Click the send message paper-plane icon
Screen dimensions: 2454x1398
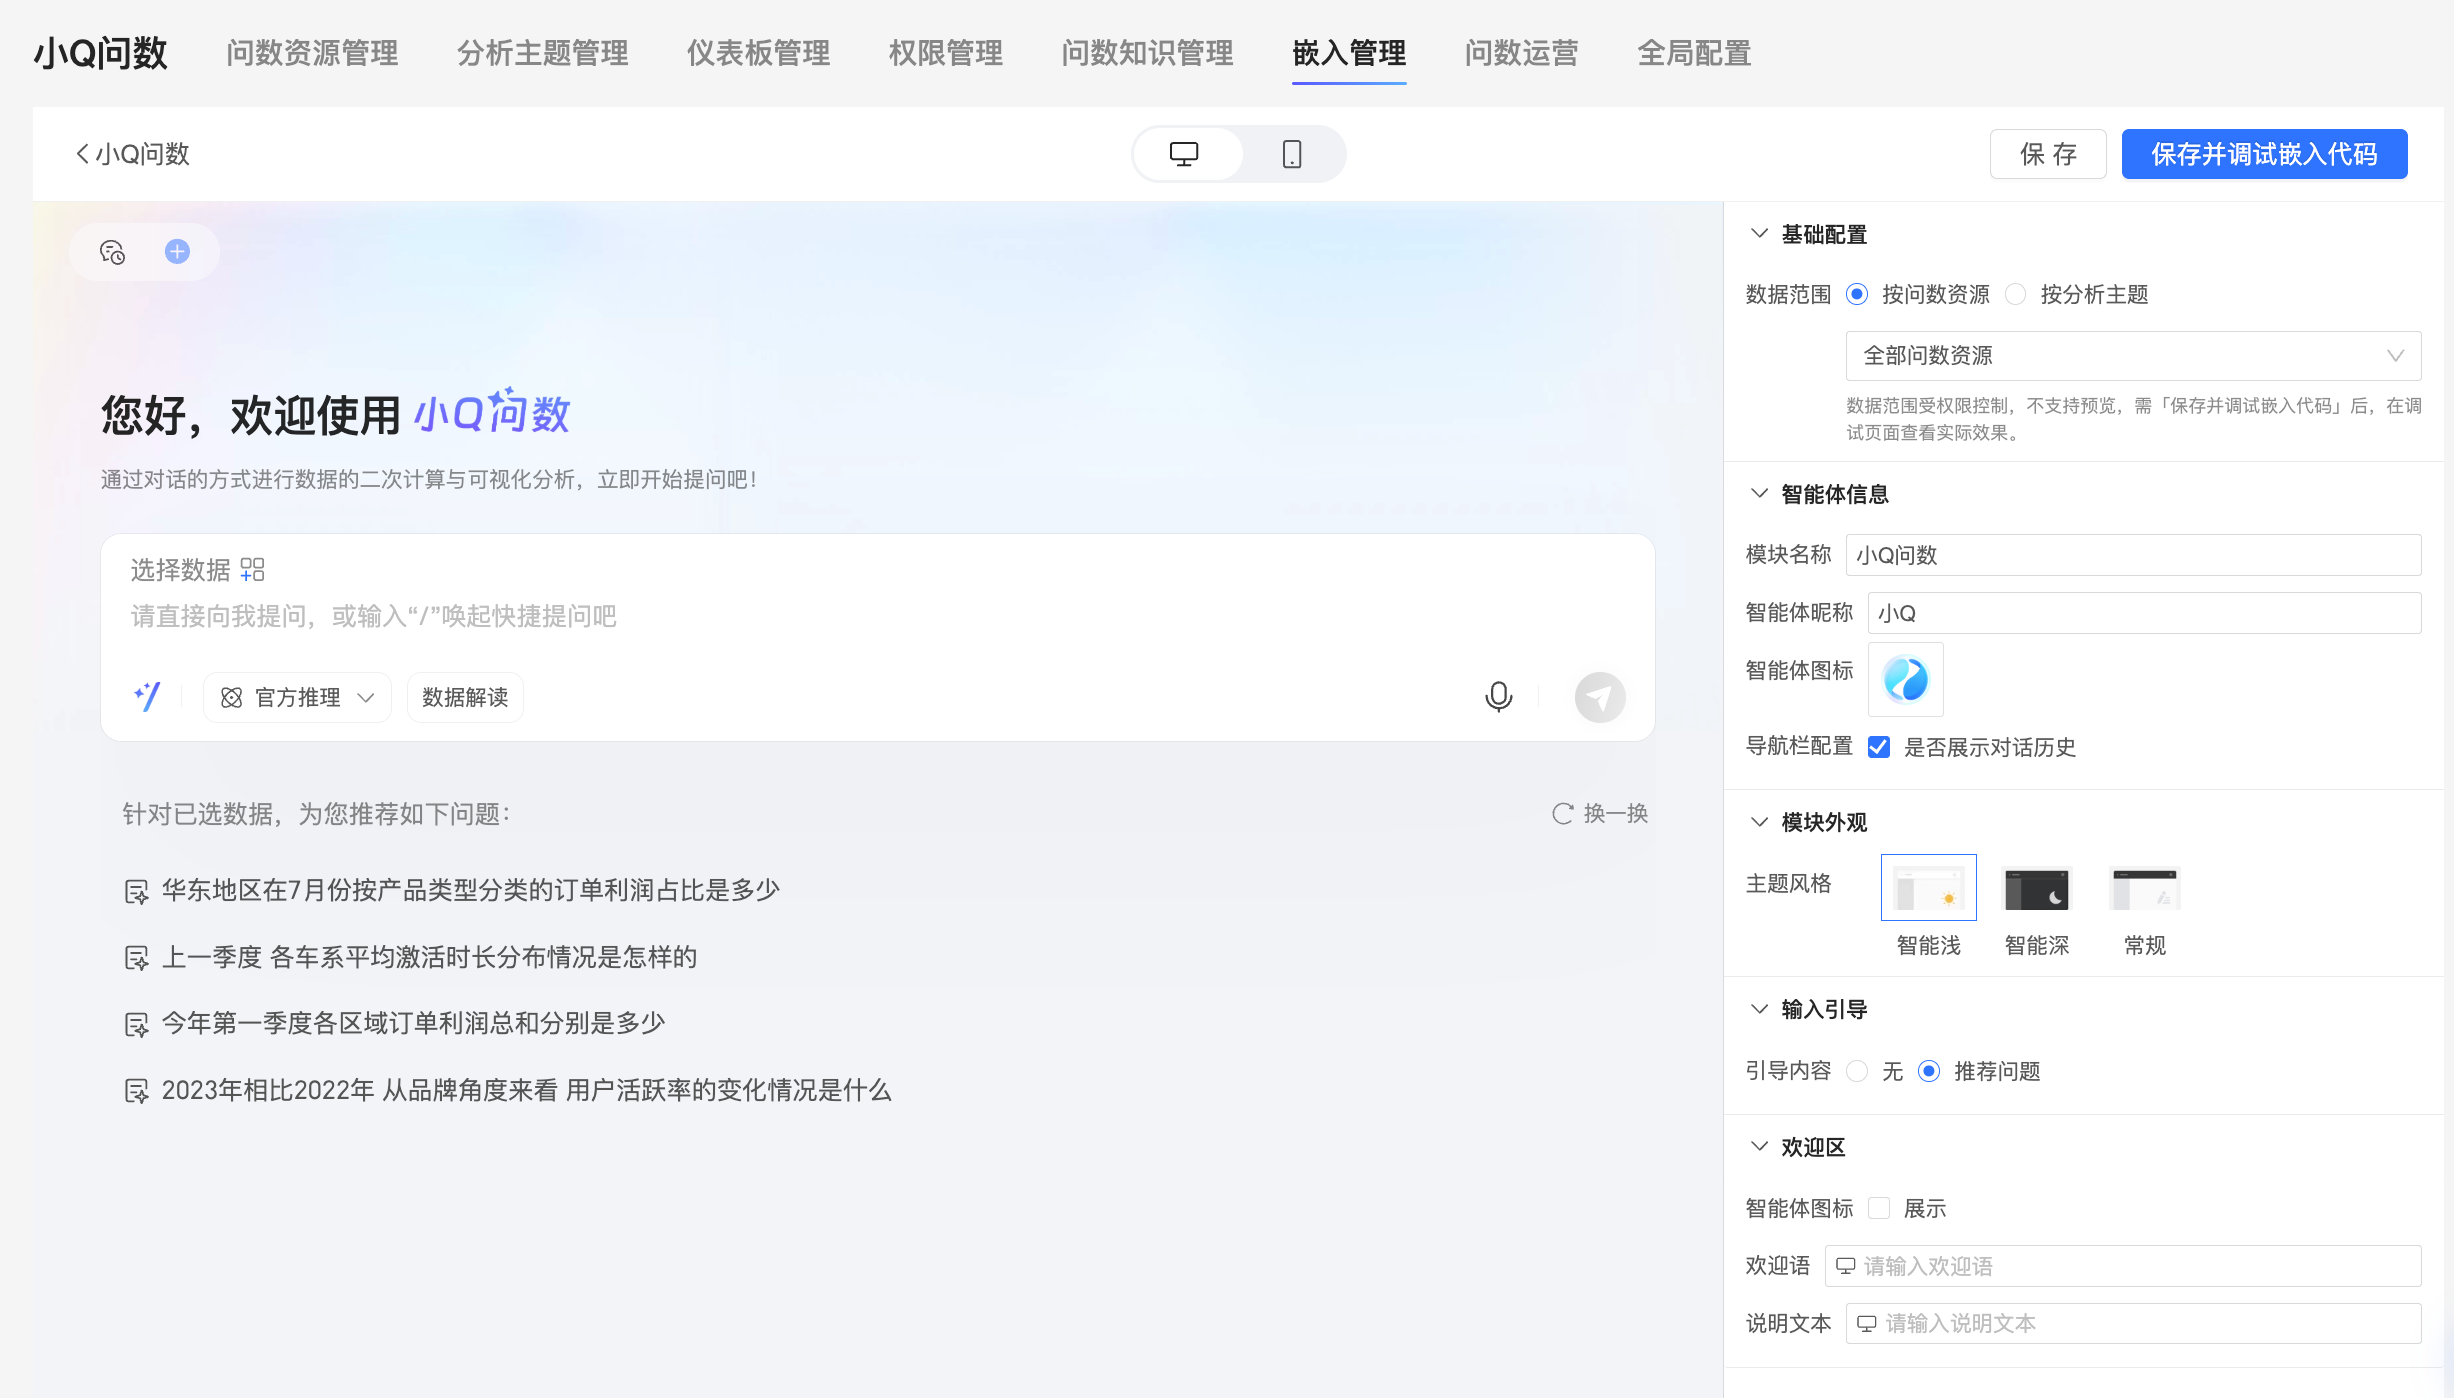[x=1599, y=697]
